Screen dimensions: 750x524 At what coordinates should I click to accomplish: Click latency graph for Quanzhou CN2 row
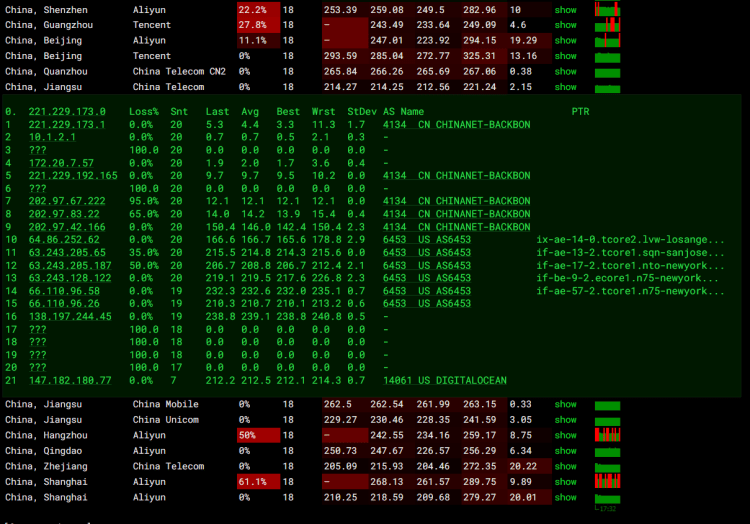point(607,73)
